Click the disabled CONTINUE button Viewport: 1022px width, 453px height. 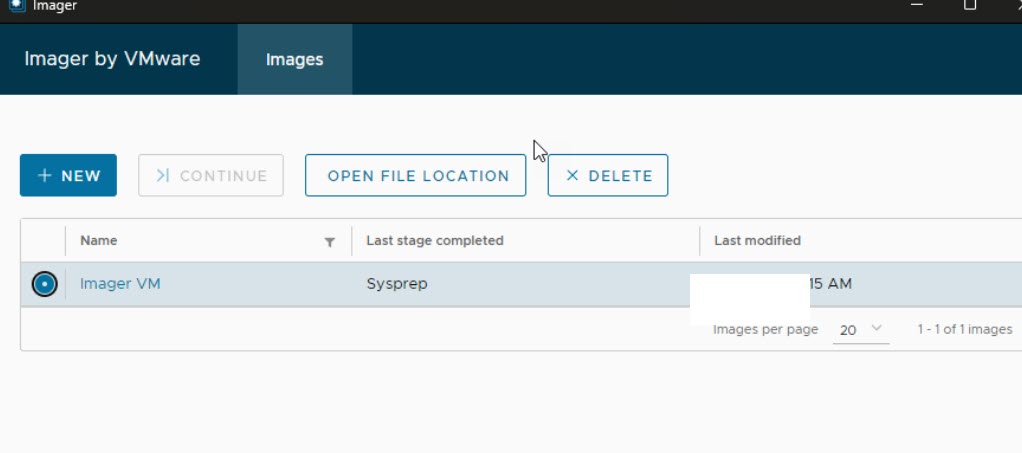click(x=211, y=175)
